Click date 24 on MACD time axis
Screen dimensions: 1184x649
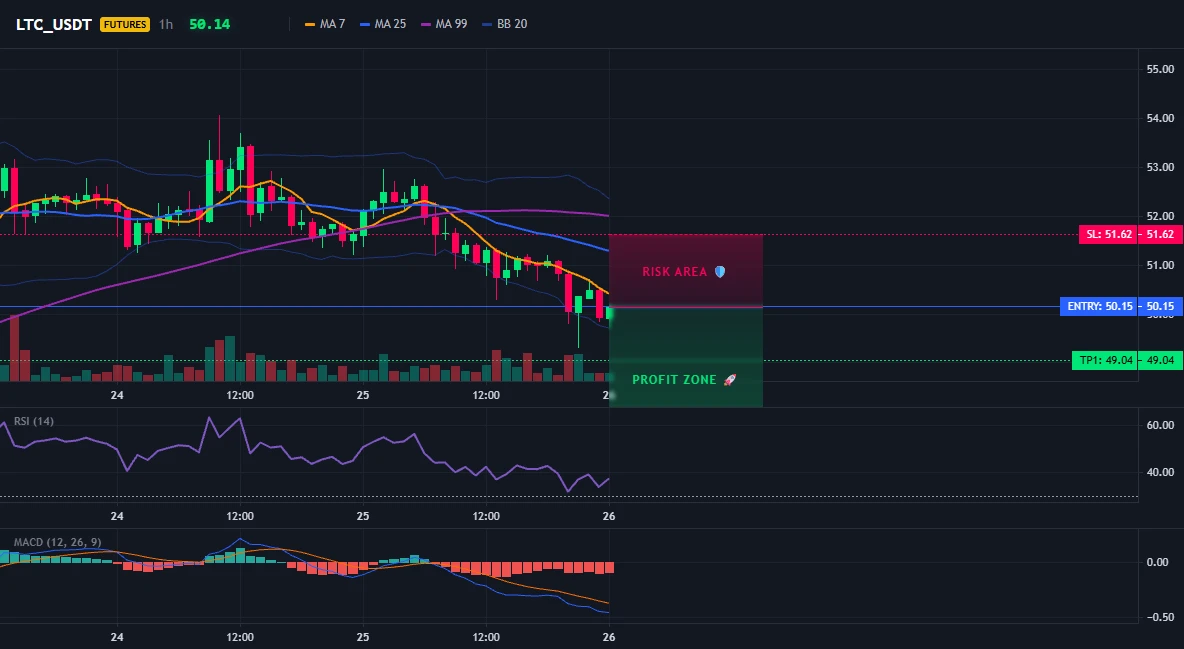coord(117,637)
